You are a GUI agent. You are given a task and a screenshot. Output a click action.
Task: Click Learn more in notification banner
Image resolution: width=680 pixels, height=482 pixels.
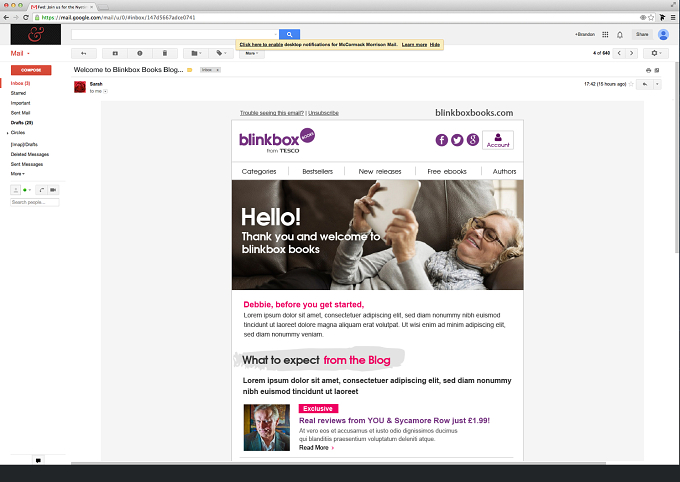[x=414, y=45]
